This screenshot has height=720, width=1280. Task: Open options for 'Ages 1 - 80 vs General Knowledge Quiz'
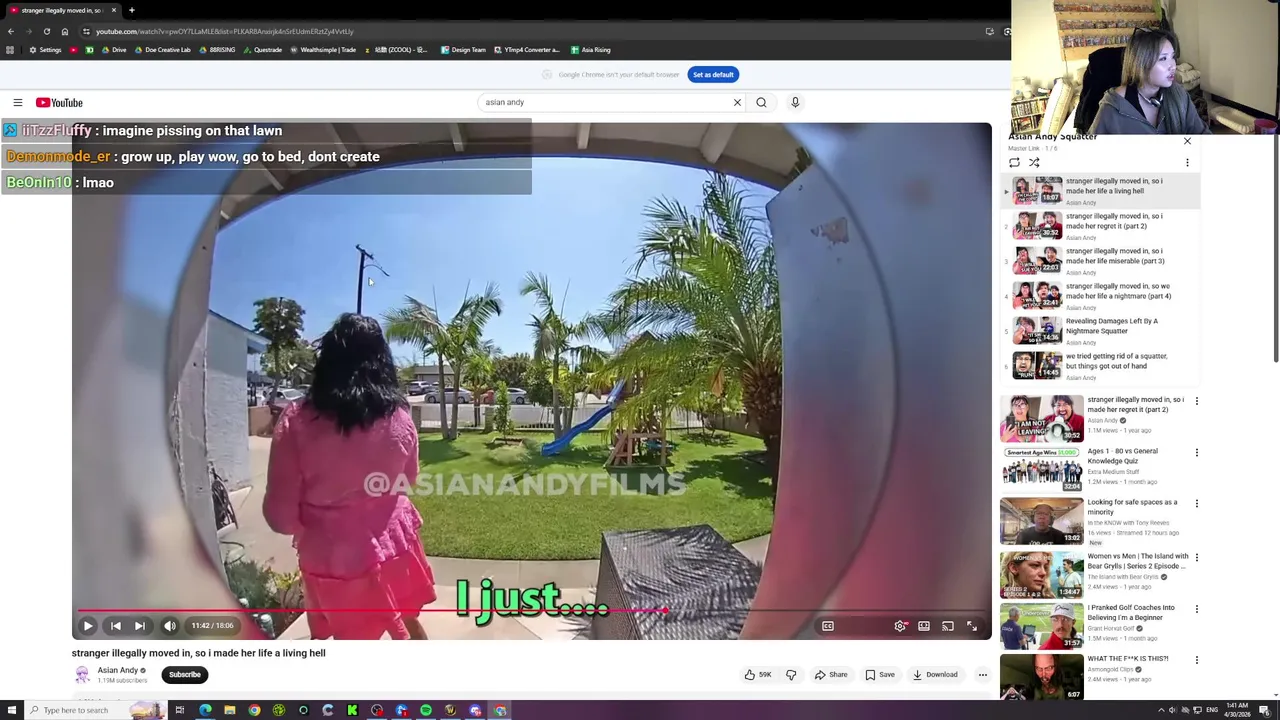pos(1196,452)
